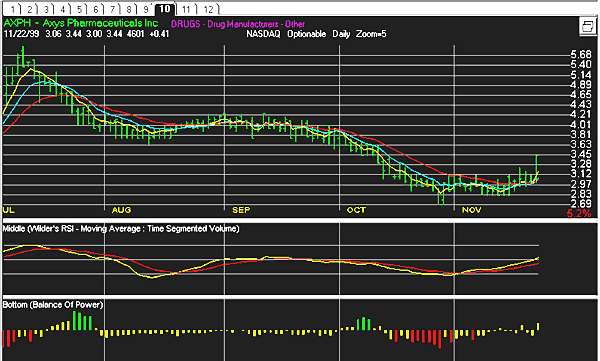Click the 4.01 price axis label
This screenshot has width=600, height=361.
tap(580, 124)
